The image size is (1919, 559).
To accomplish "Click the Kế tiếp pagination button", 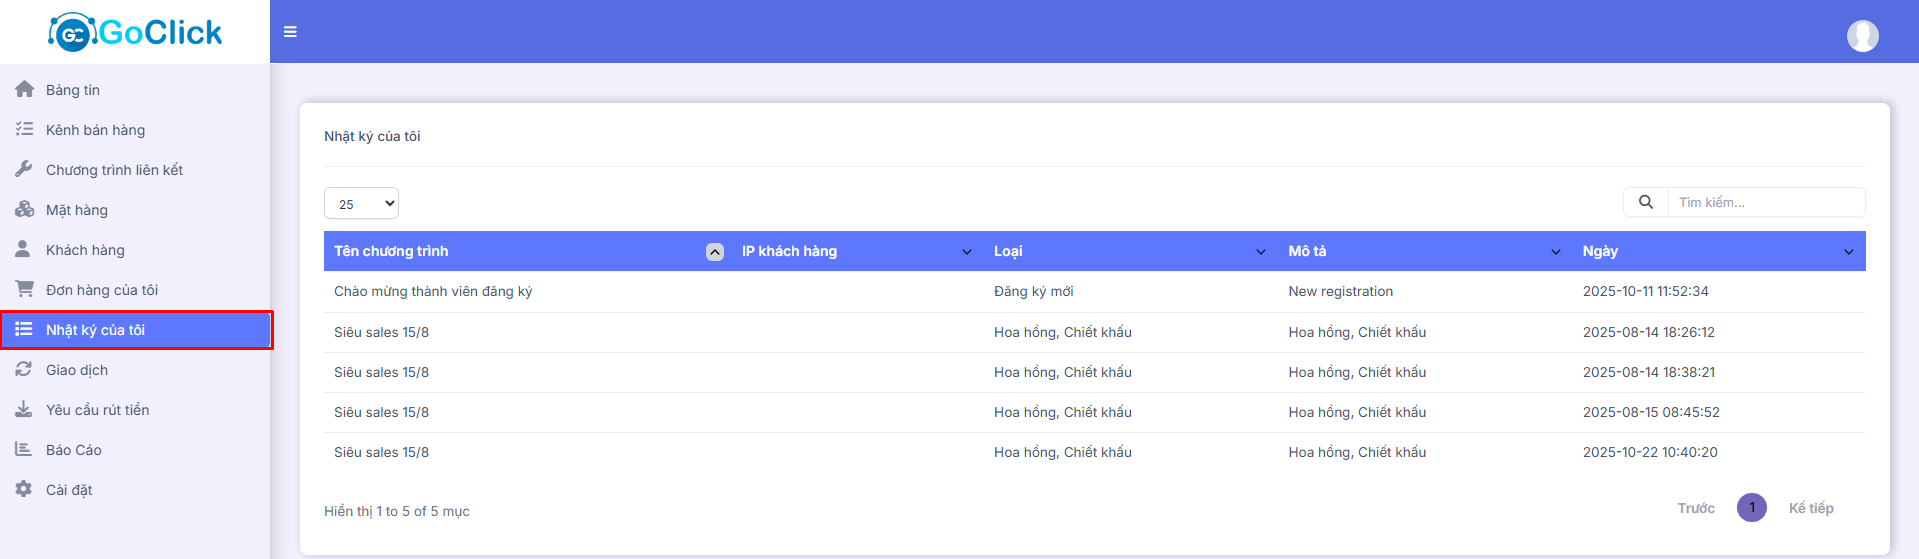I will (1810, 508).
